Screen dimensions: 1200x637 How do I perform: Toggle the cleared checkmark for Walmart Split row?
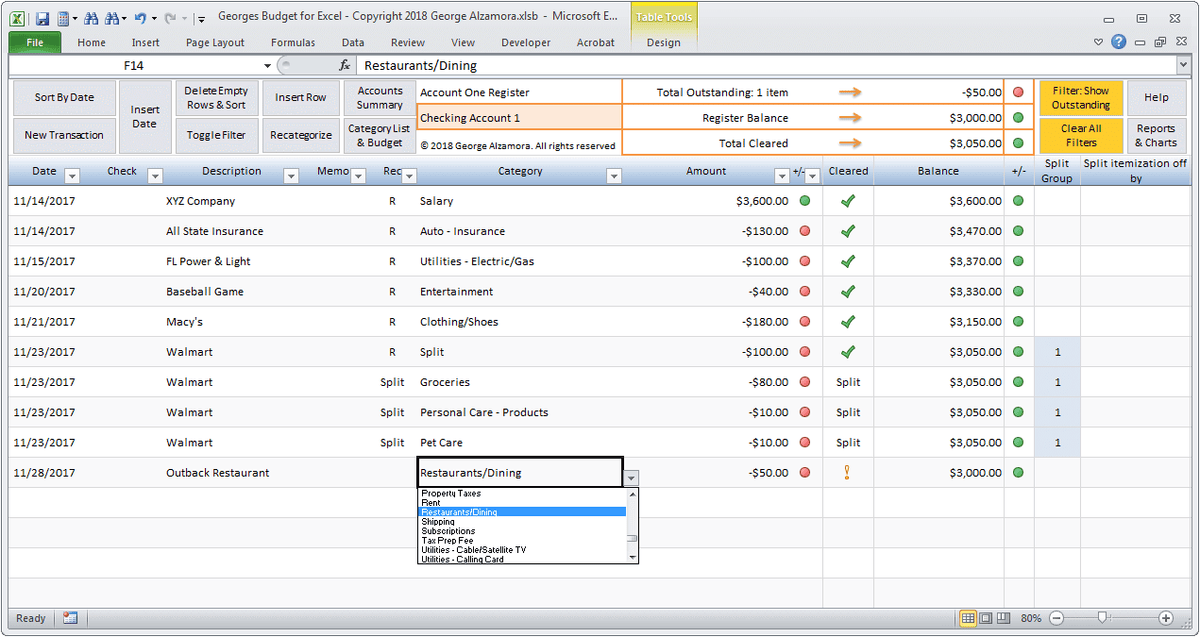click(848, 352)
